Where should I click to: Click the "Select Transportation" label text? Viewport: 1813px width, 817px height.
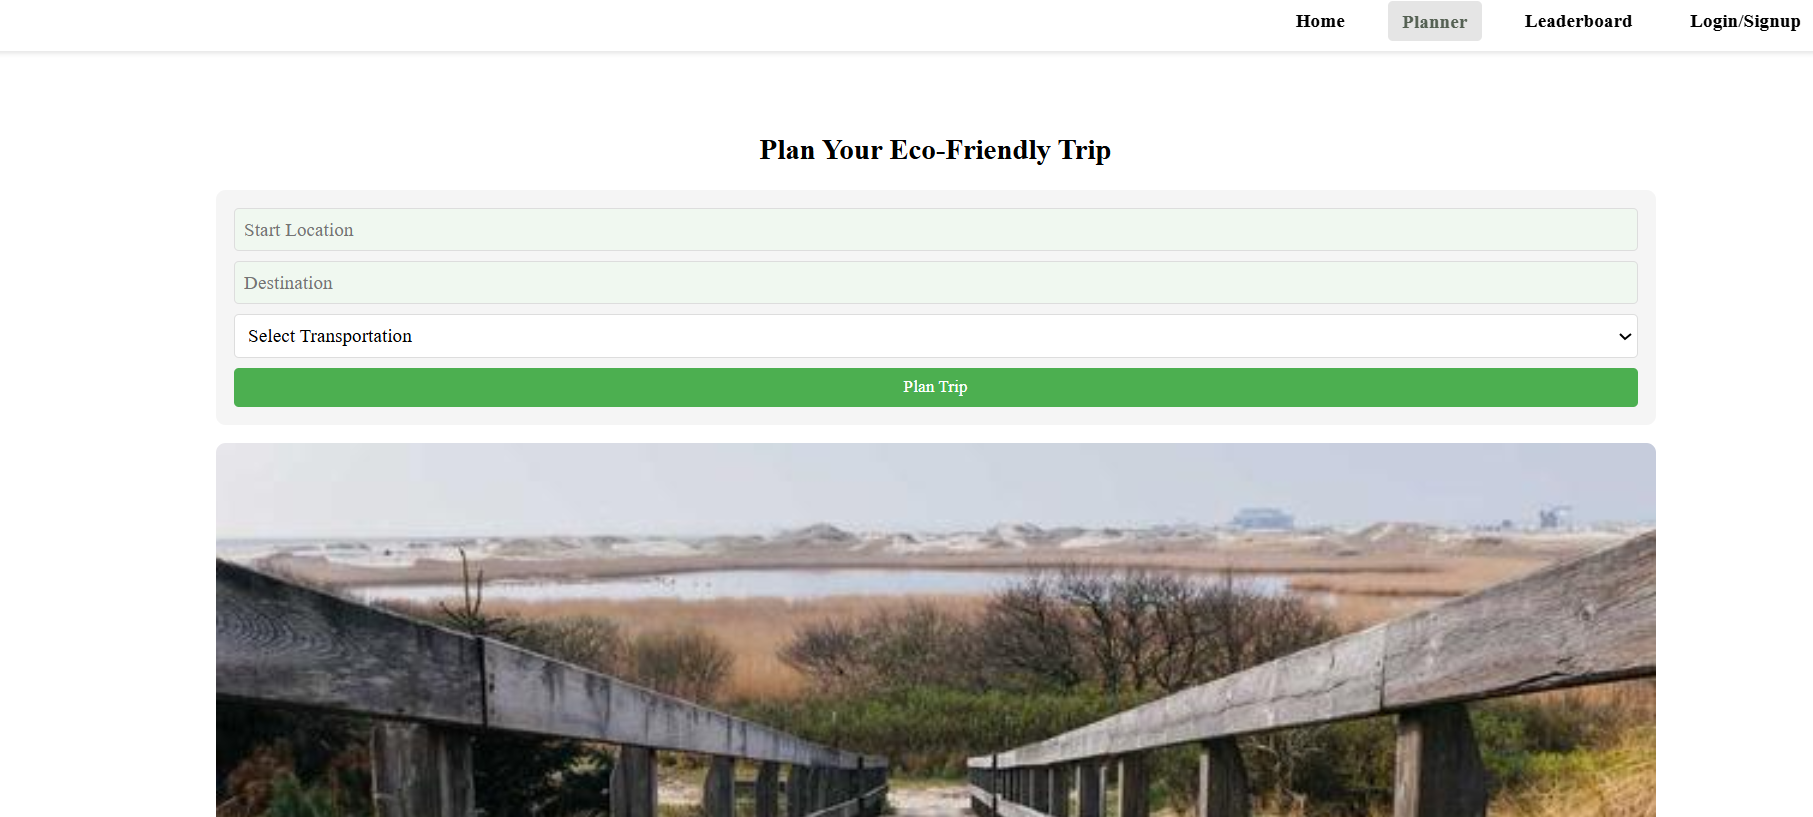[330, 337]
